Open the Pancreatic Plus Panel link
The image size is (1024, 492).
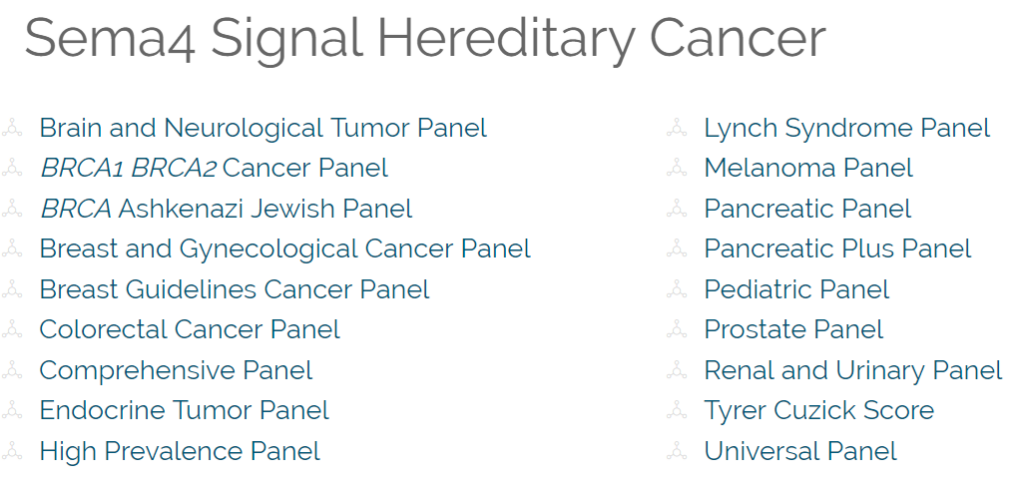click(837, 249)
